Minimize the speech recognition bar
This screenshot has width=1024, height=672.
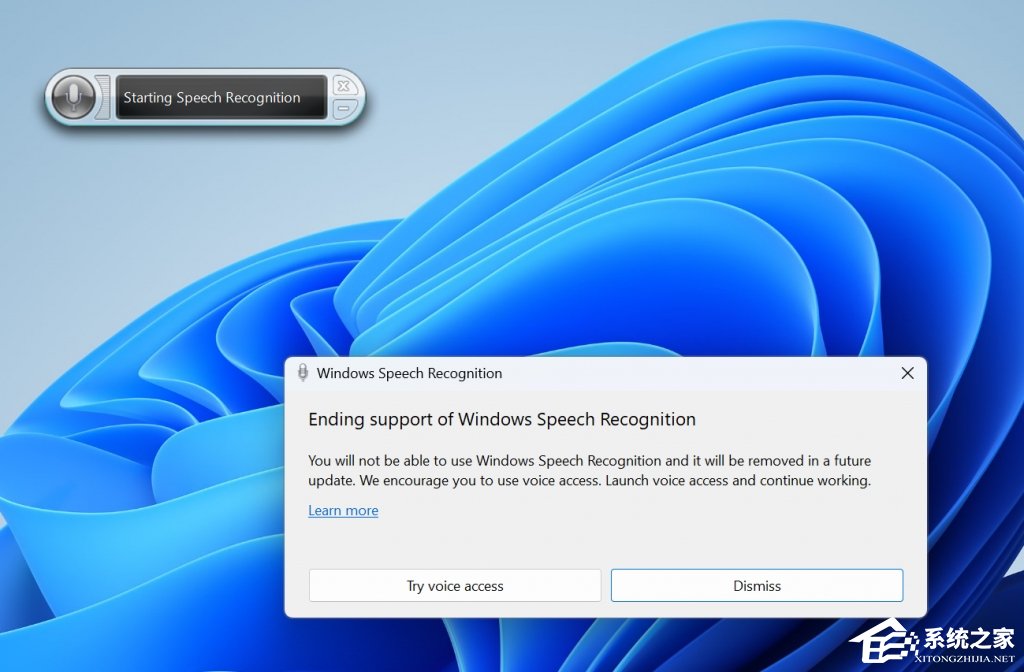(x=343, y=108)
